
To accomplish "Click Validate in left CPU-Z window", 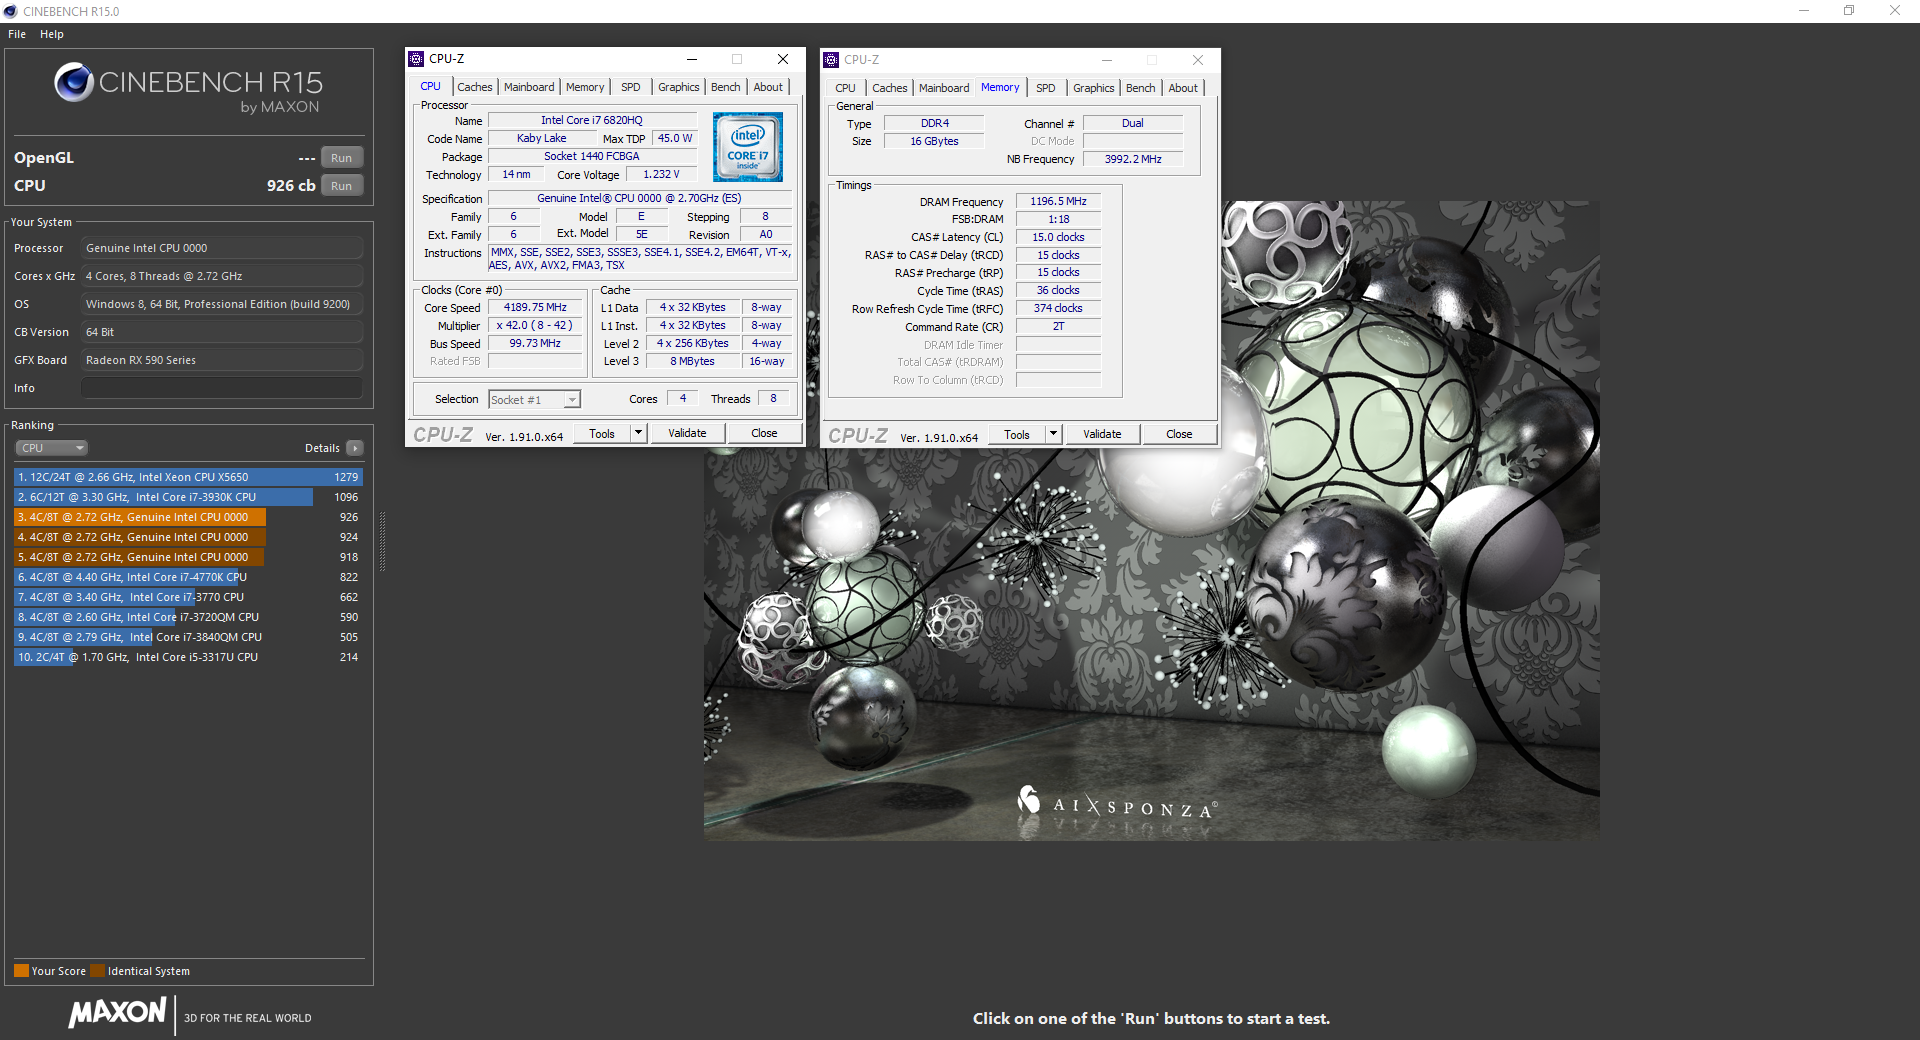I will 687,433.
